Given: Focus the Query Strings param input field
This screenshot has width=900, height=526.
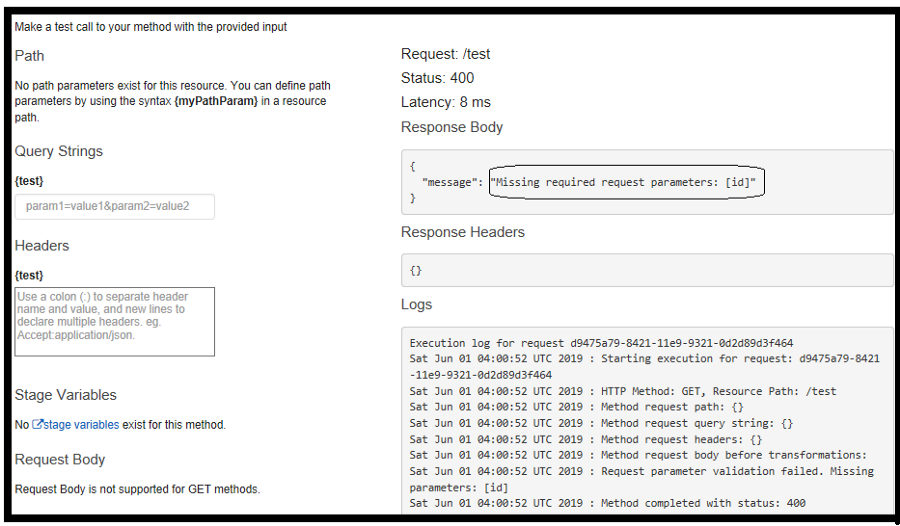Looking at the screenshot, I should tap(115, 207).
